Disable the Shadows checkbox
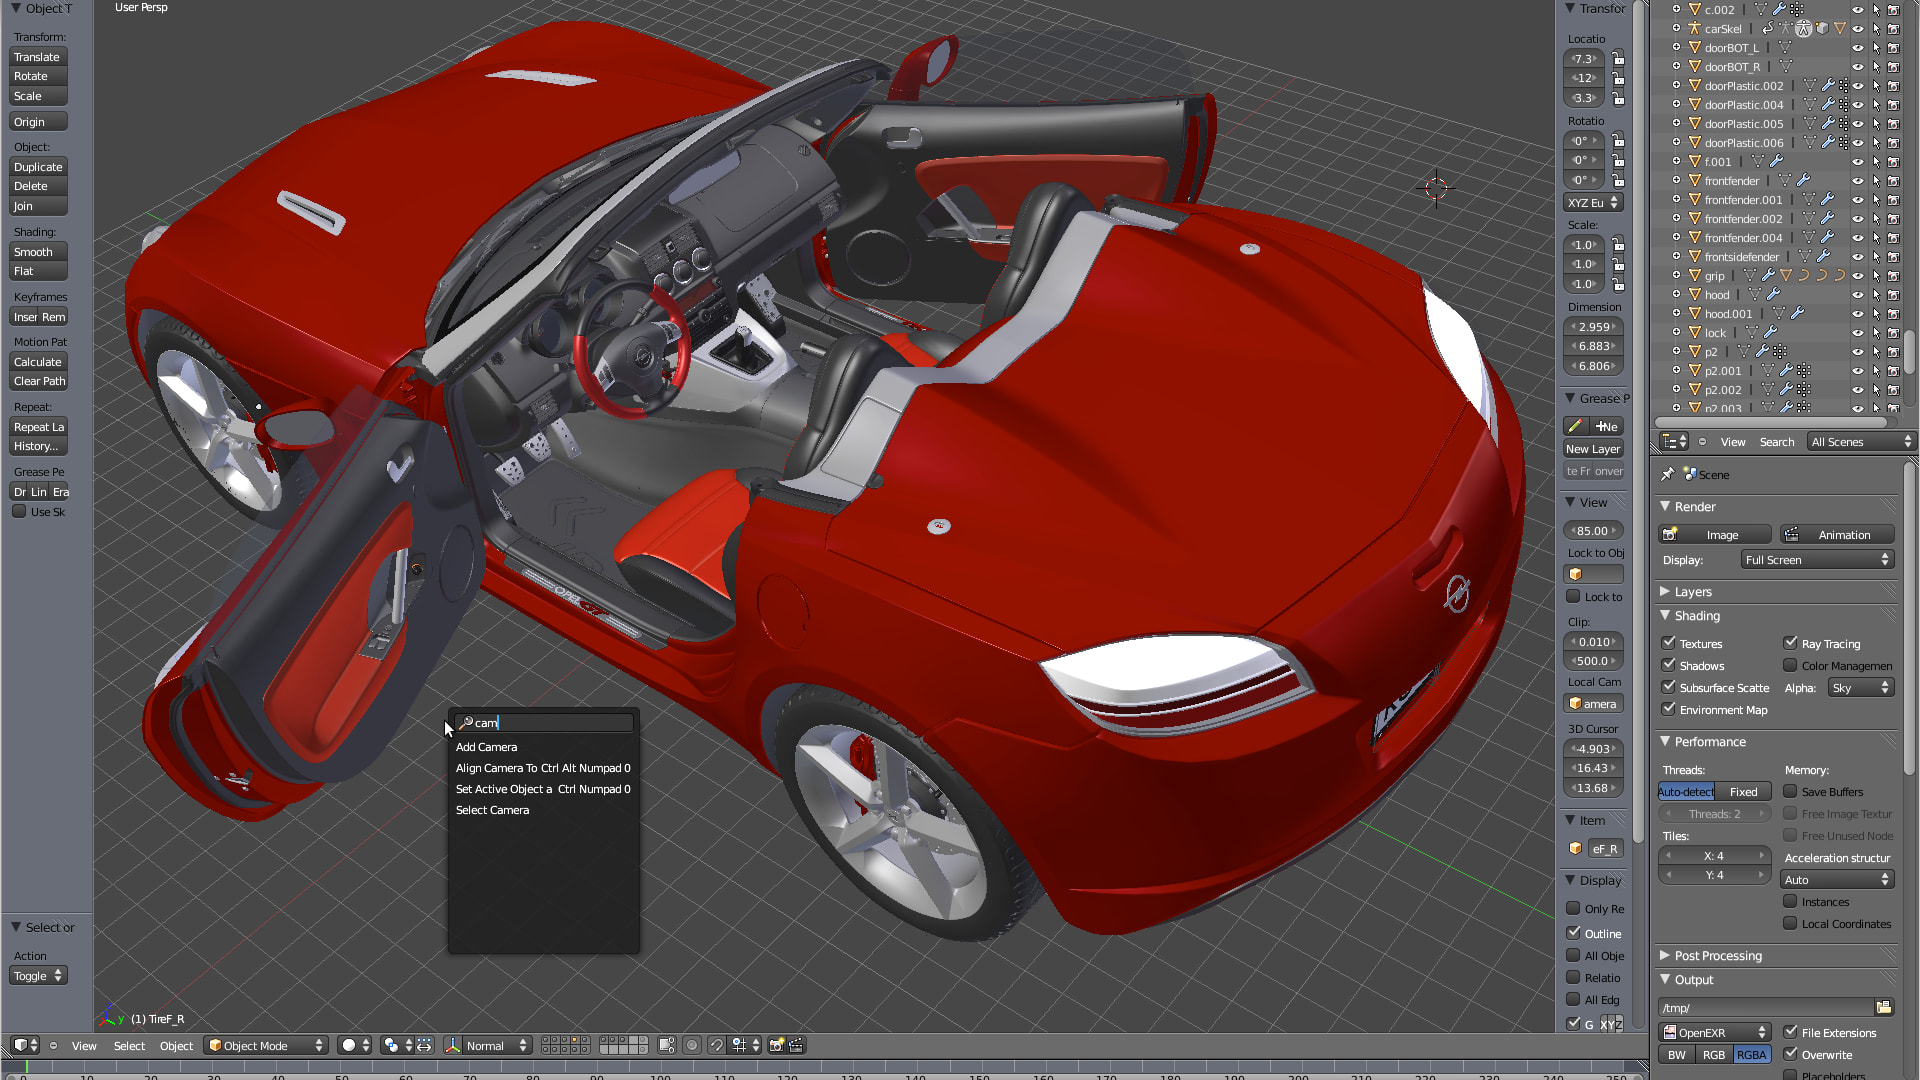Screen dimensions: 1920x1080 (x=1668, y=665)
